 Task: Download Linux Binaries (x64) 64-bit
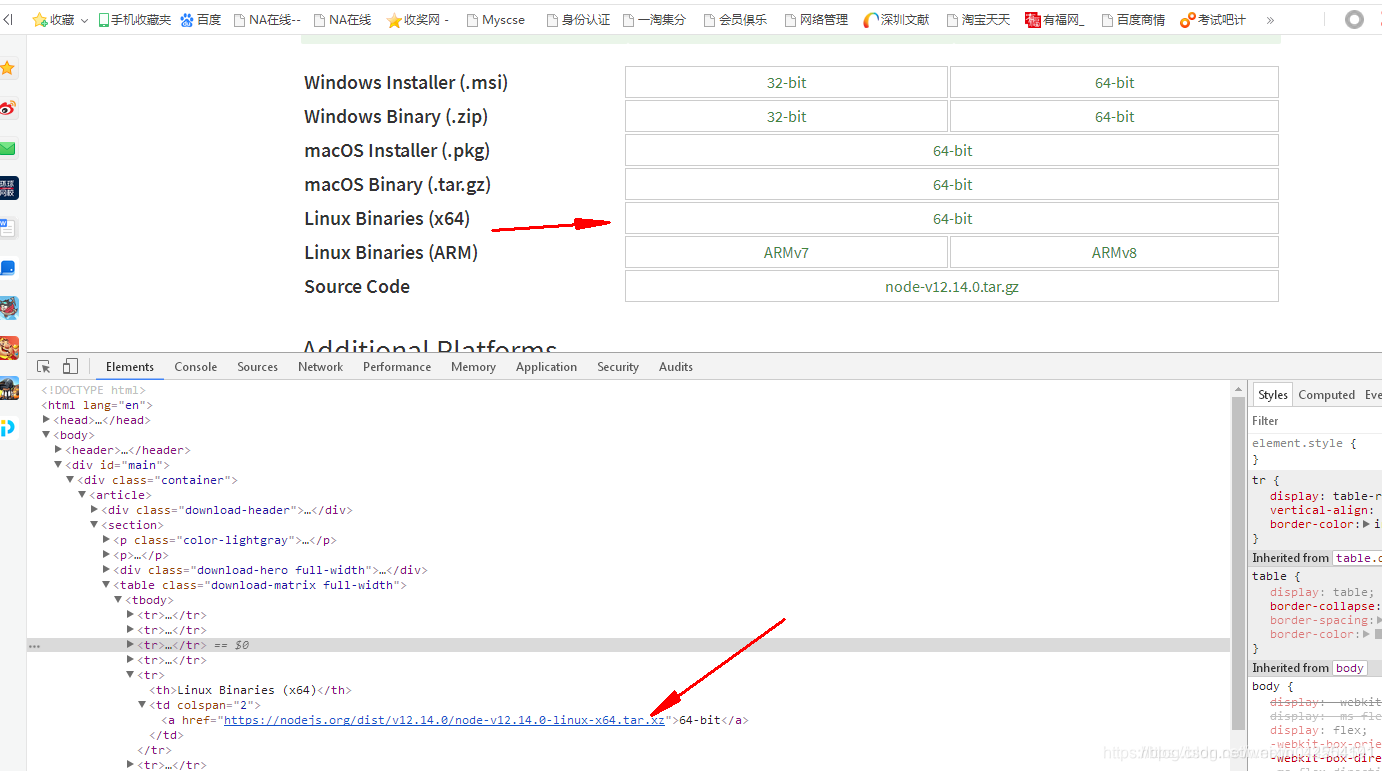952,219
